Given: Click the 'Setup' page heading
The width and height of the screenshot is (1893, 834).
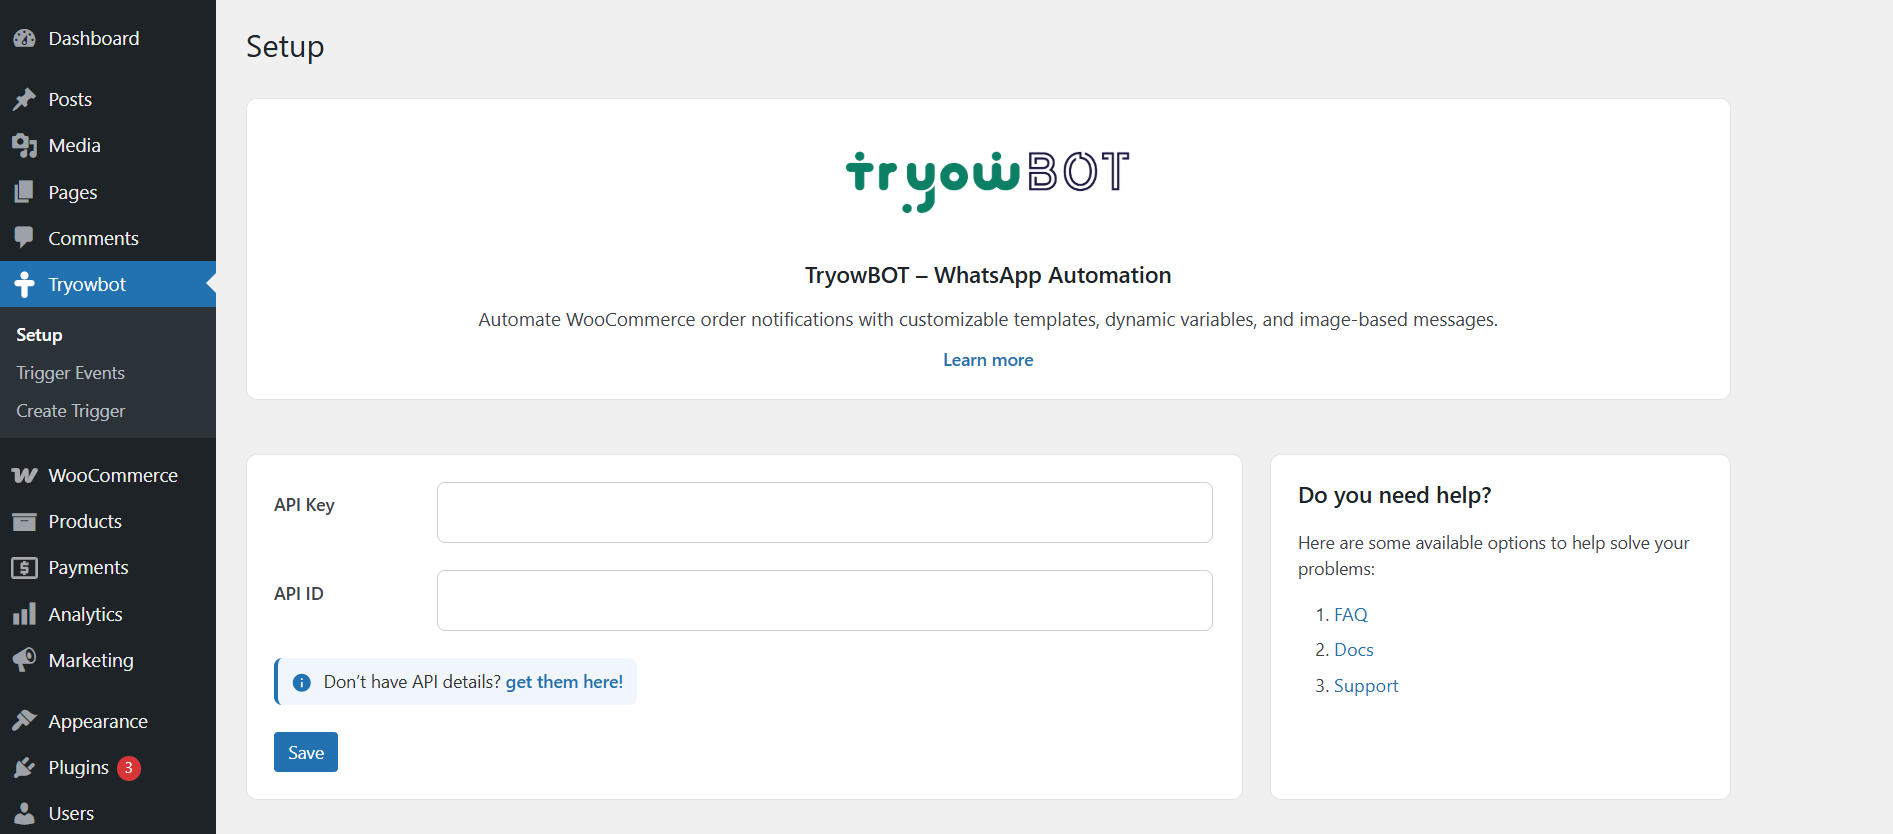Looking at the screenshot, I should click(x=285, y=47).
